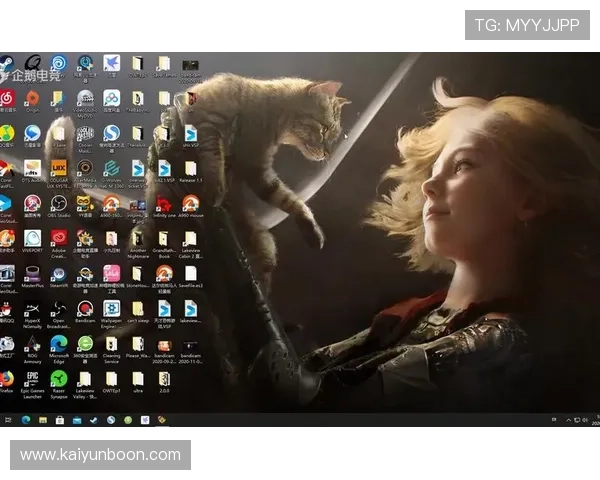Select the VIVEPORT desktop icon
600x480 pixels.
point(33,239)
